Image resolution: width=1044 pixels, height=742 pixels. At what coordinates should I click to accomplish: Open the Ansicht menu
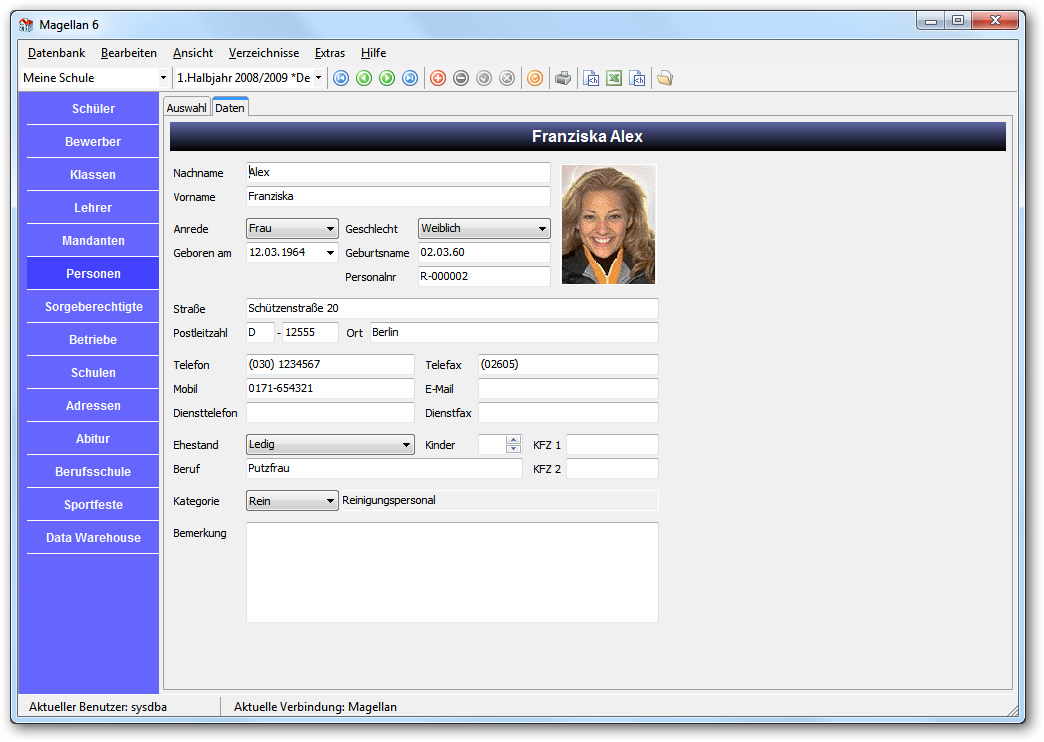click(x=192, y=53)
